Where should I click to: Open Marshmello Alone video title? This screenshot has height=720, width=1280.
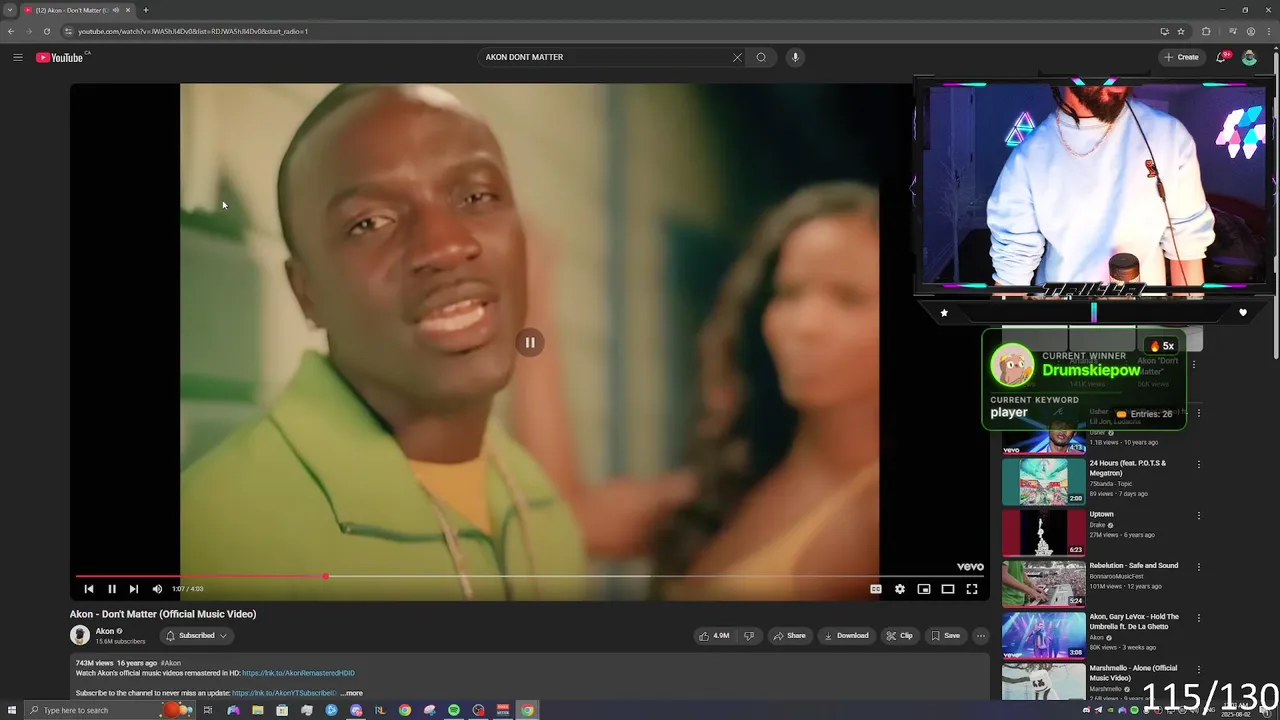point(1133,673)
